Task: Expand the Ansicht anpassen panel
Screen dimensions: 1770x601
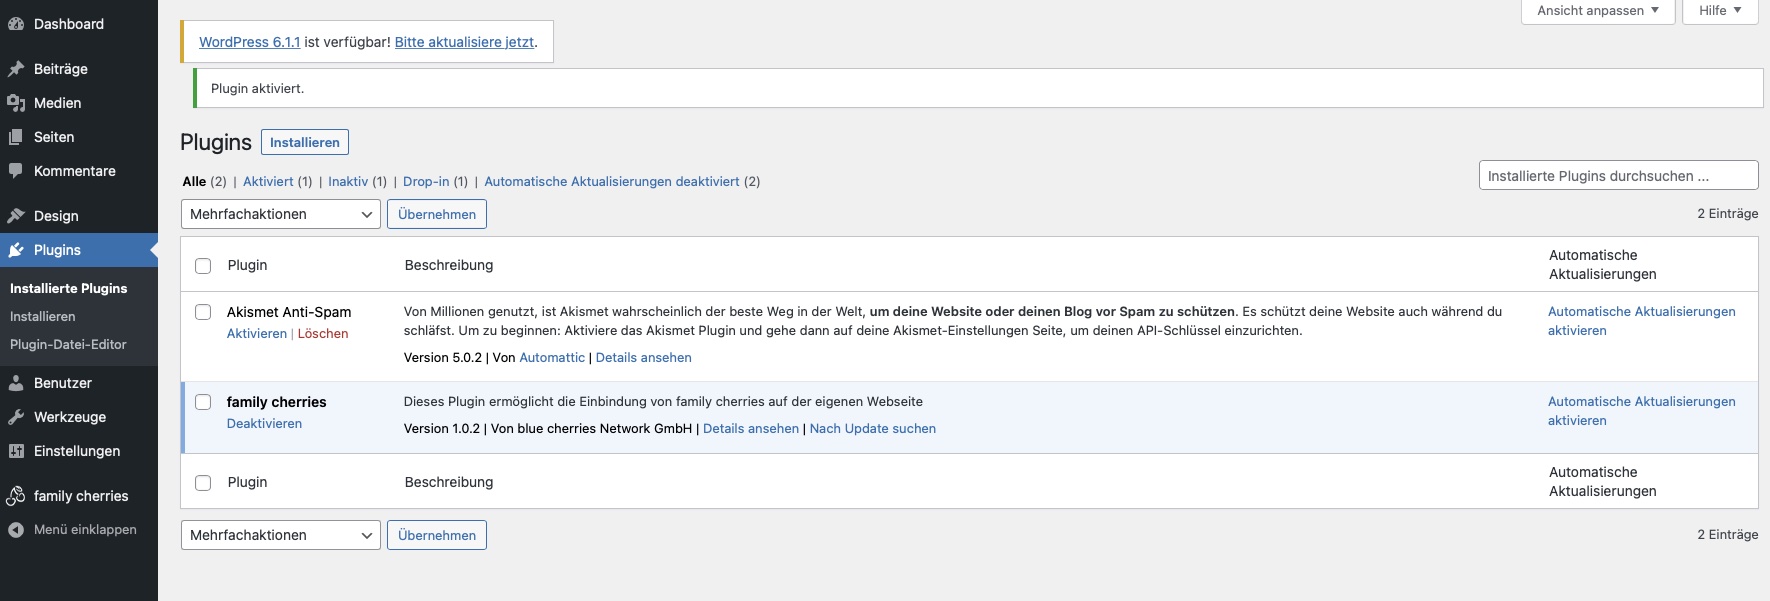Action: [x=1597, y=11]
